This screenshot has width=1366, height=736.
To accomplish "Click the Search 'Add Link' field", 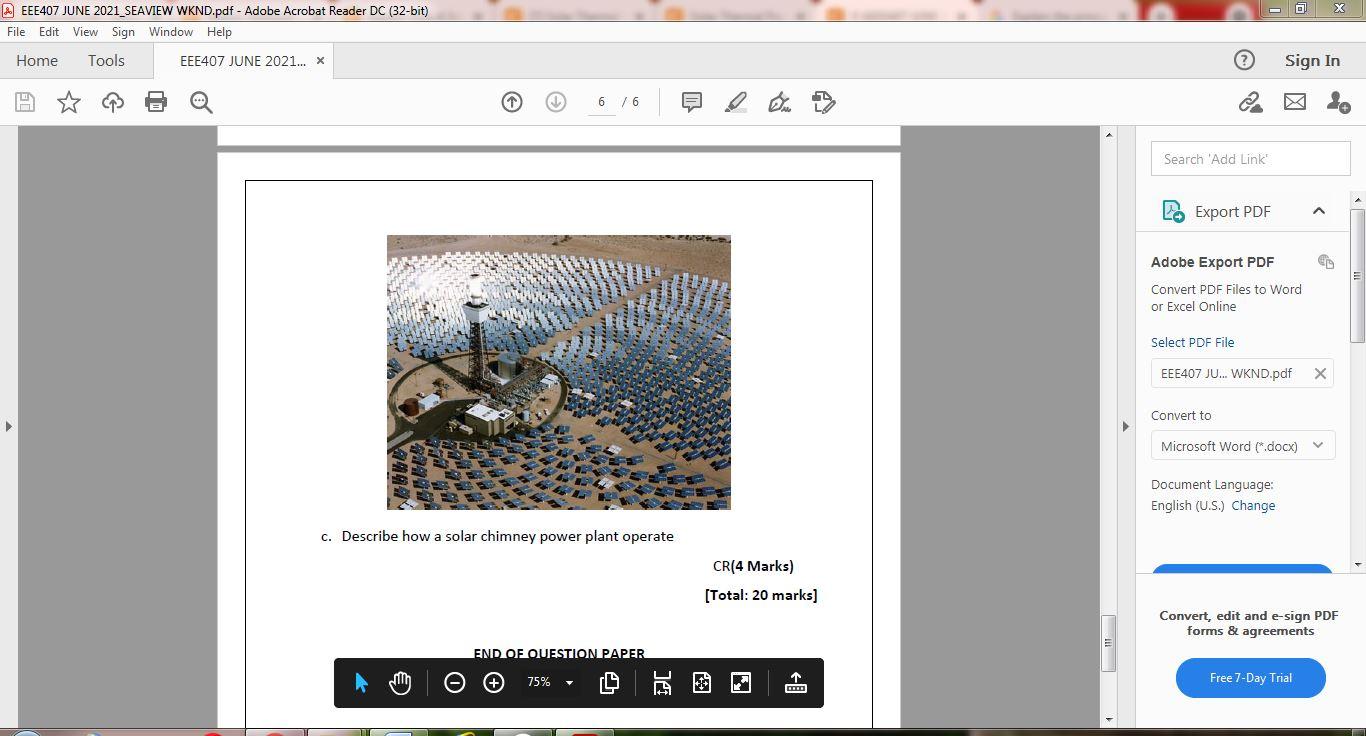I will (x=1250, y=159).
